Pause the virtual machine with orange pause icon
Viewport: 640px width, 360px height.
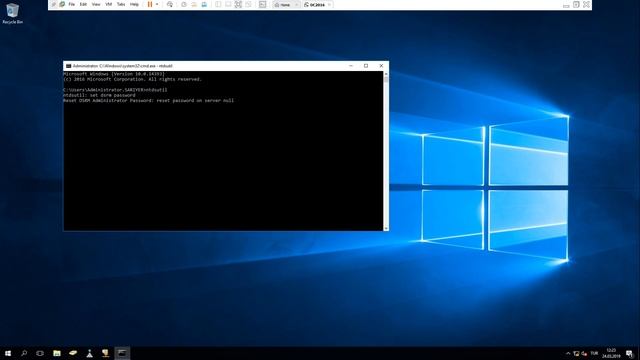point(150,4)
